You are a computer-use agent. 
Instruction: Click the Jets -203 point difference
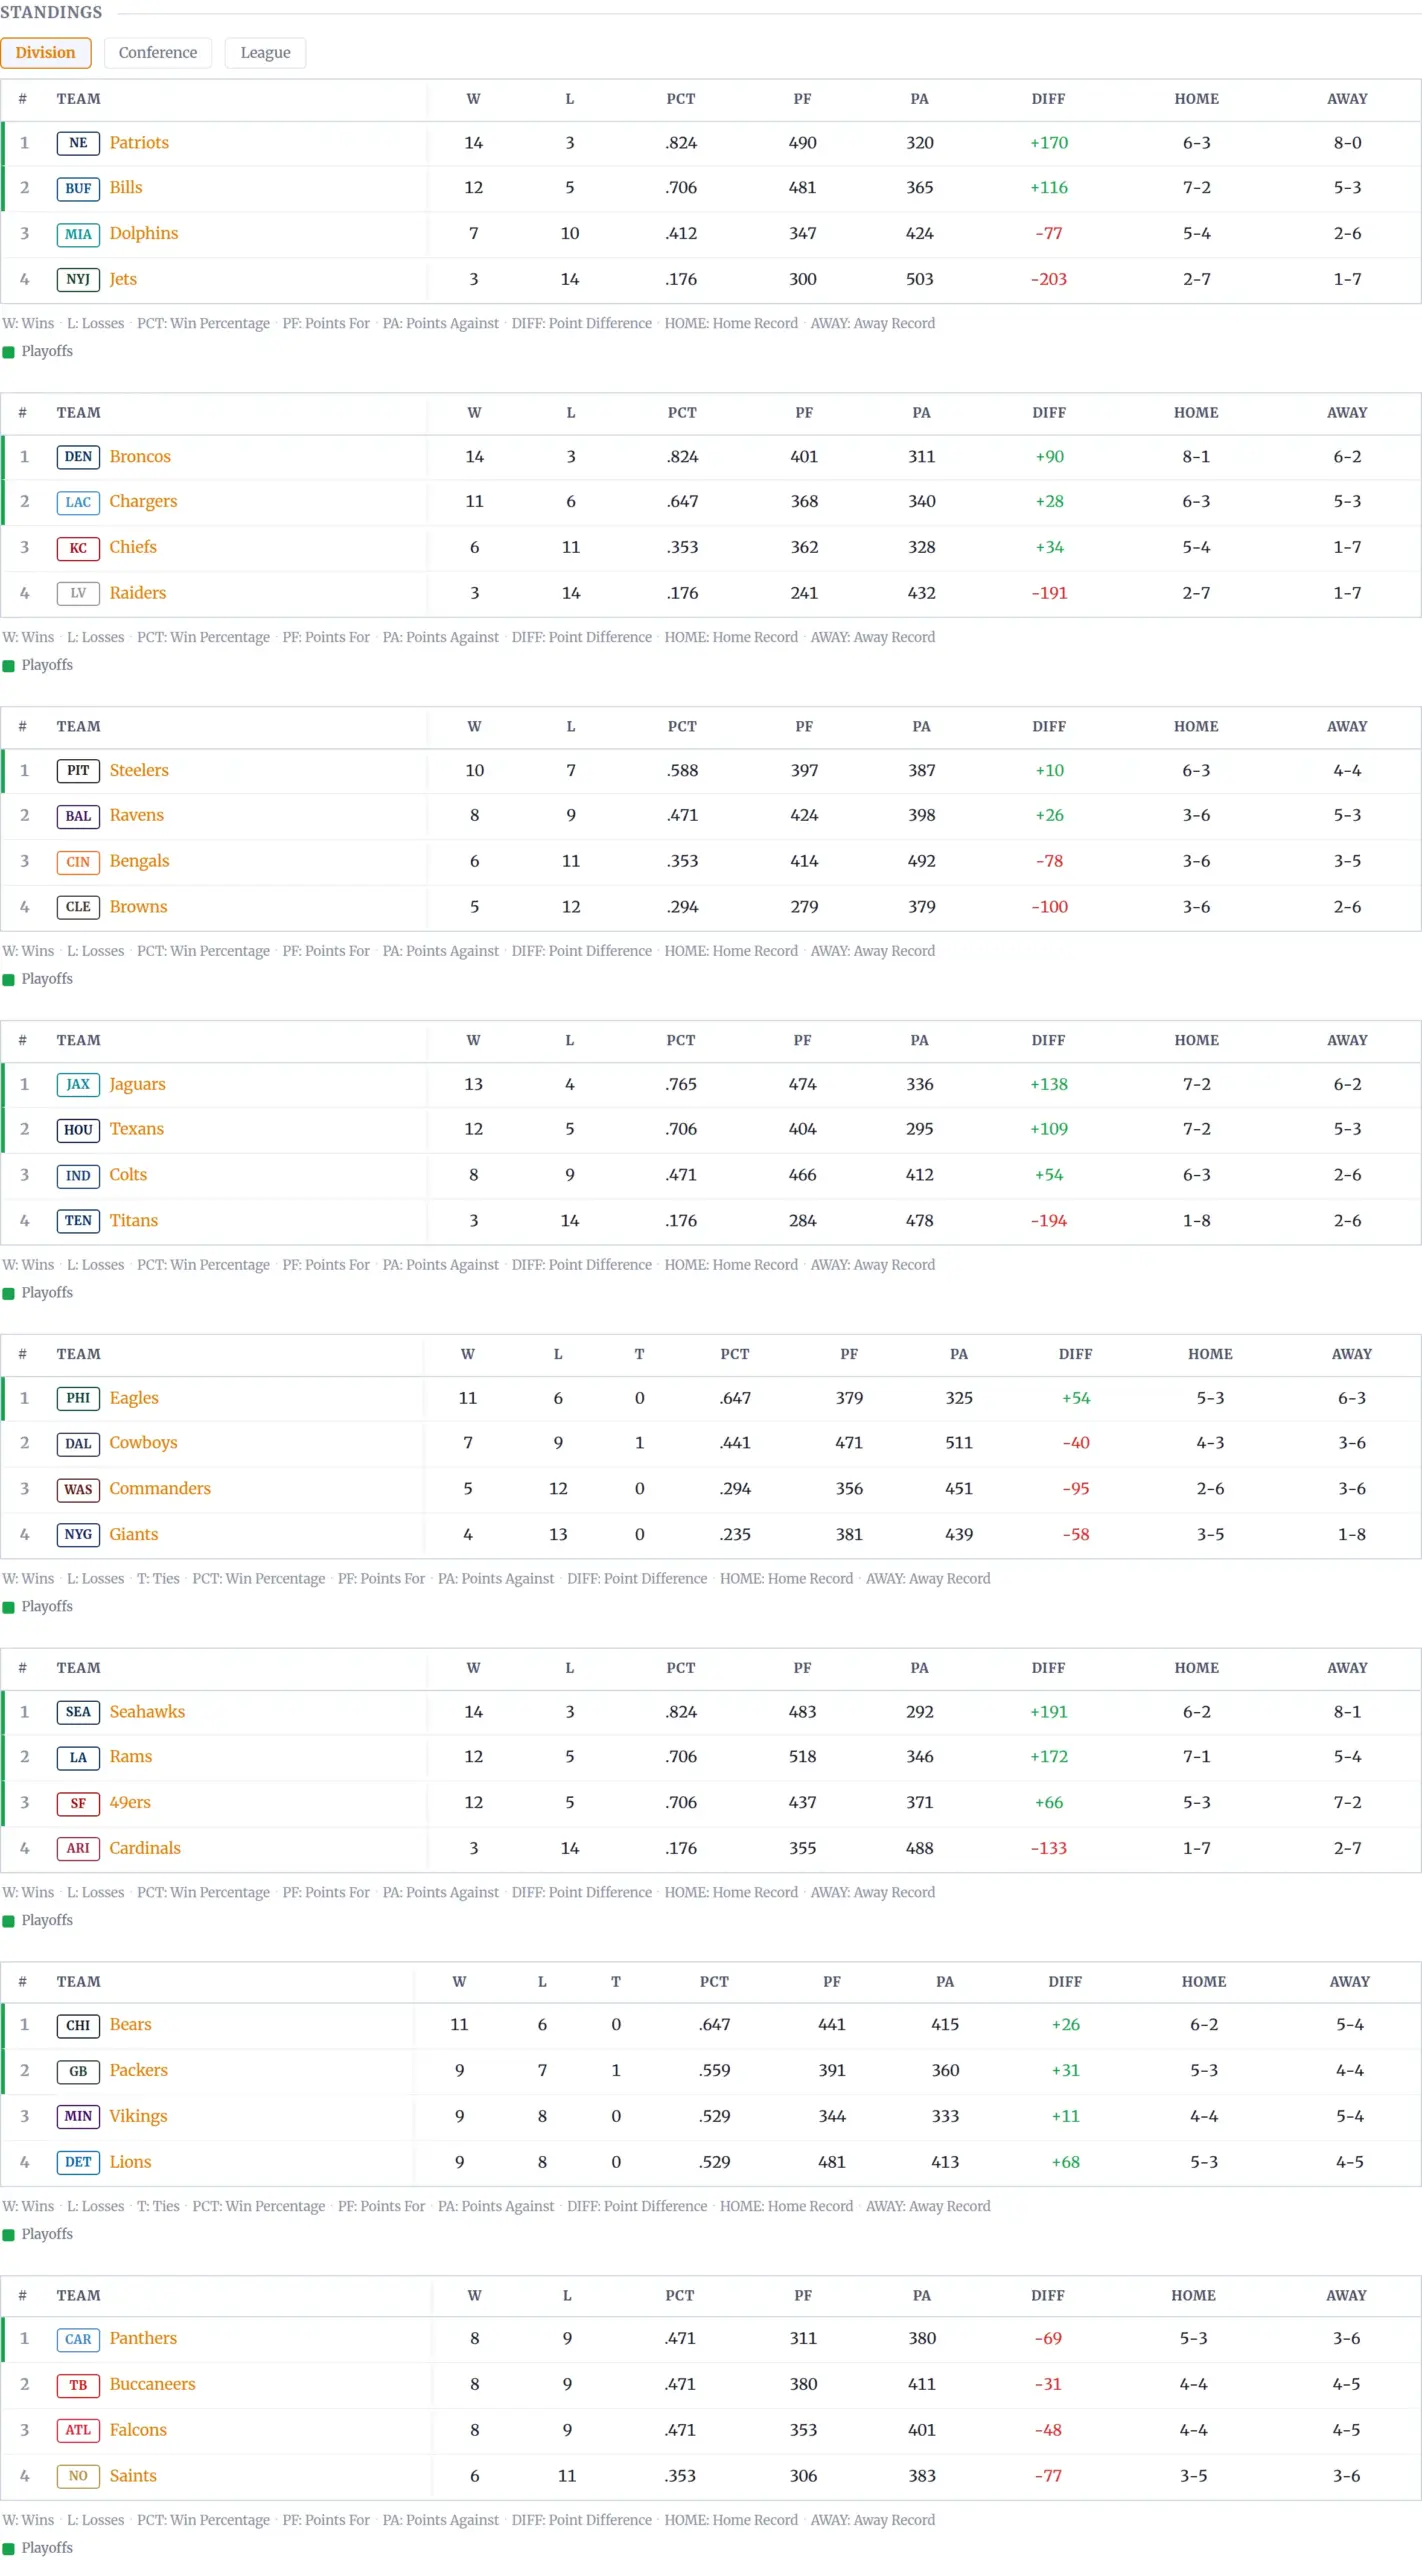1049,280
